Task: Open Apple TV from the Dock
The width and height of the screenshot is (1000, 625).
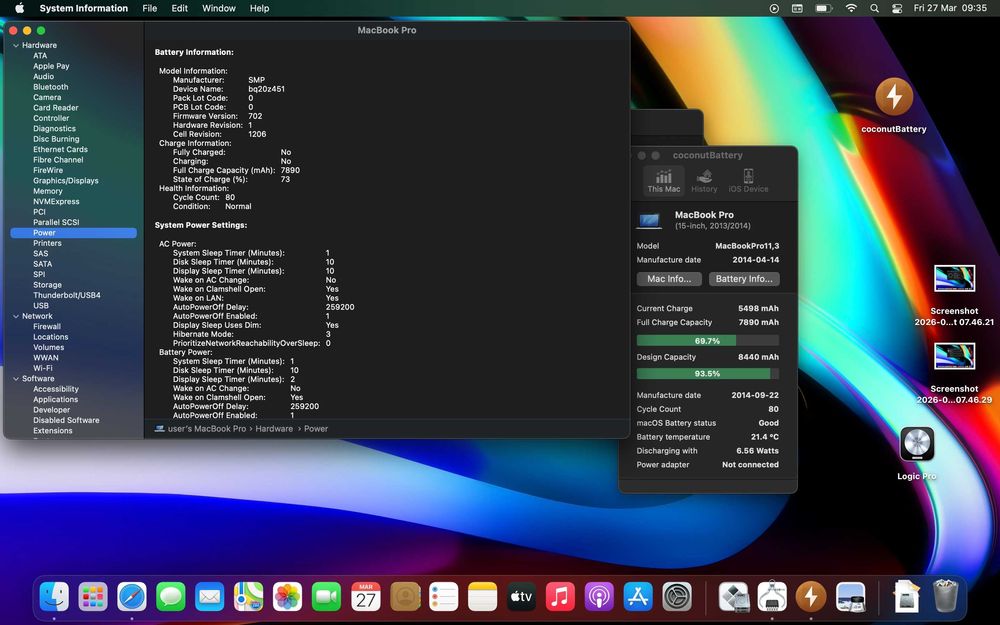Action: pyautogui.click(x=521, y=597)
